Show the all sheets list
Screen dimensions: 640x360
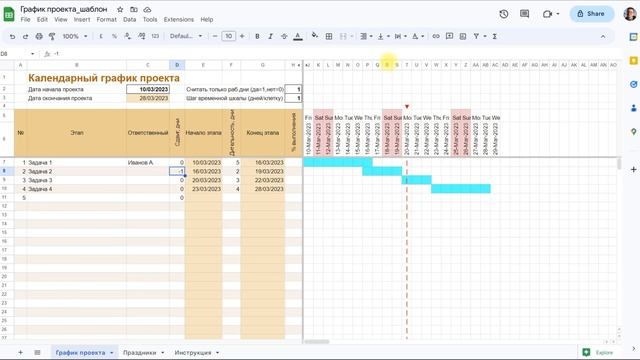[x=37, y=352]
